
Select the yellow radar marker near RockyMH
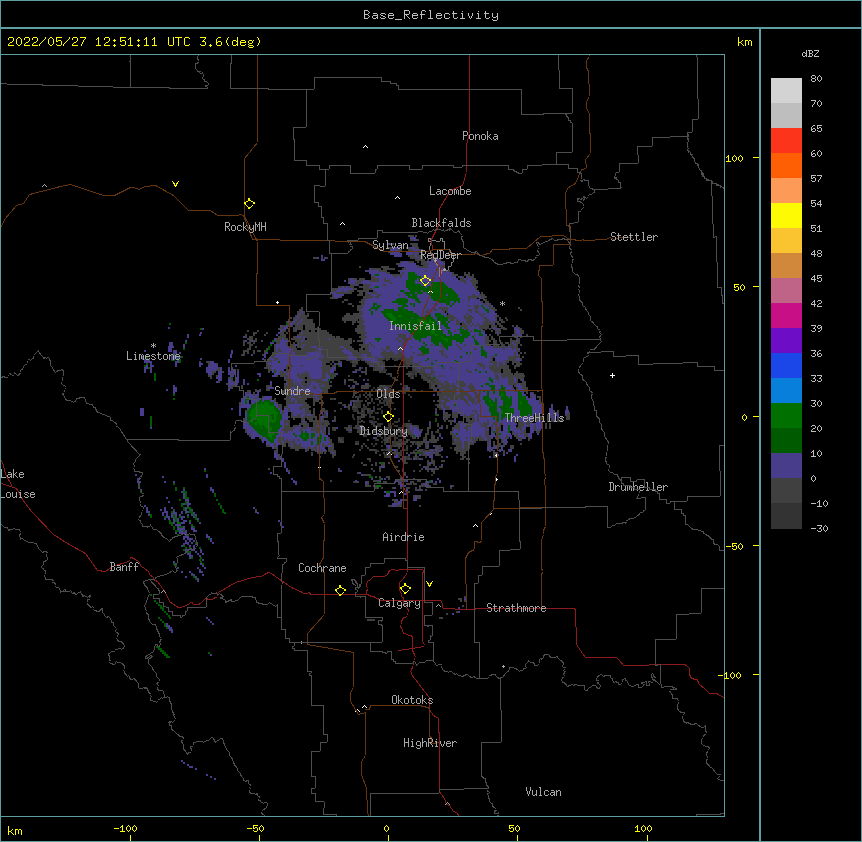coord(250,204)
